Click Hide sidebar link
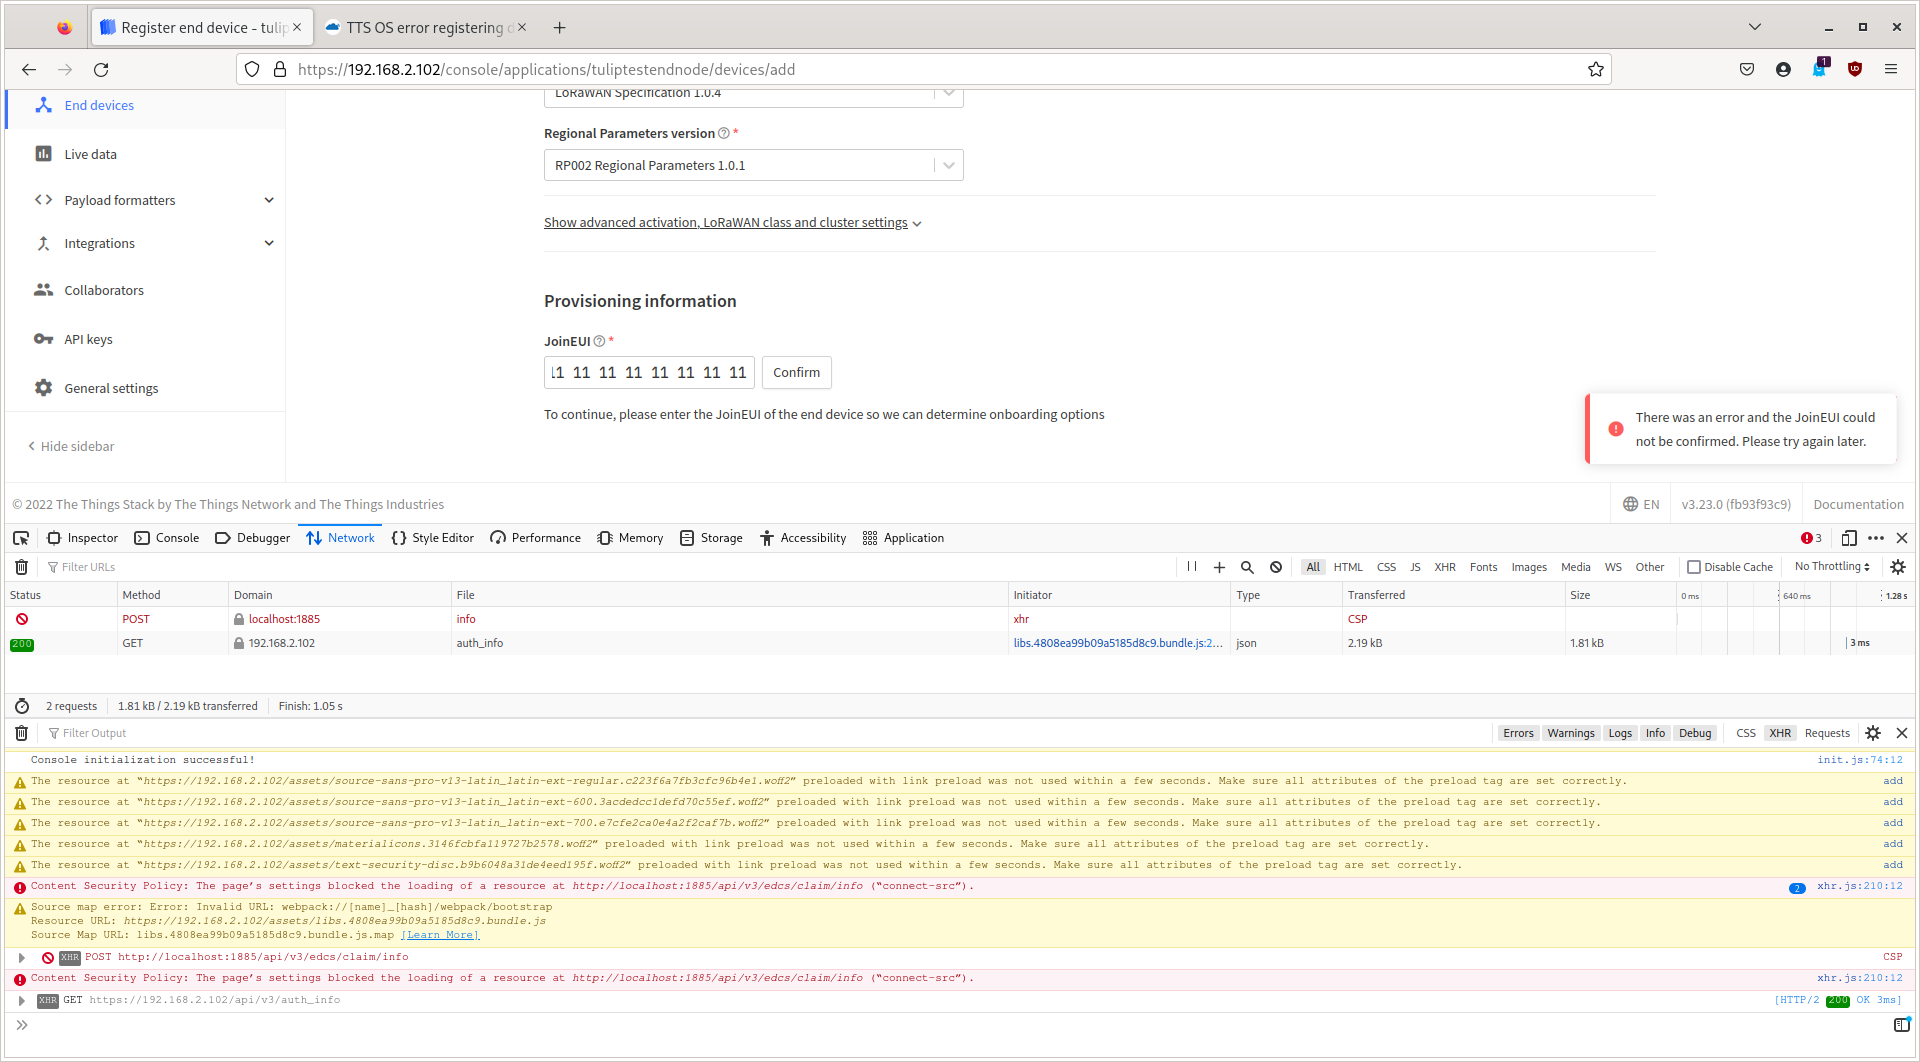 point(71,446)
